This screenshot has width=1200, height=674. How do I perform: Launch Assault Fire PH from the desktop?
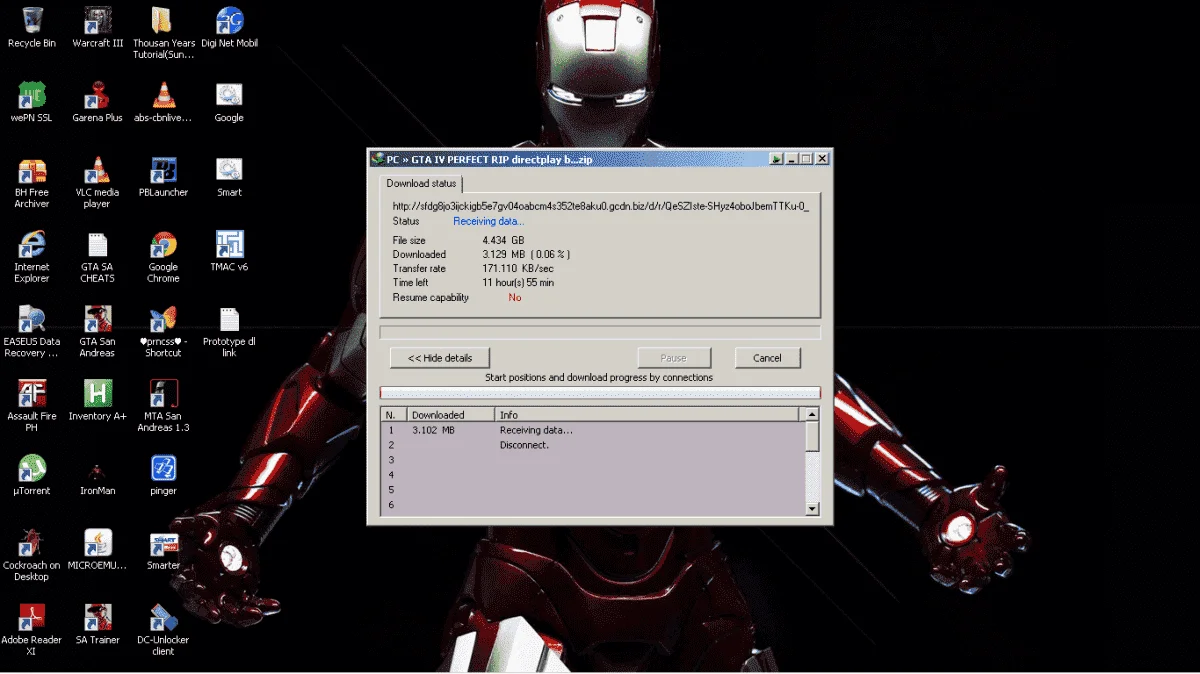(x=32, y=405)
